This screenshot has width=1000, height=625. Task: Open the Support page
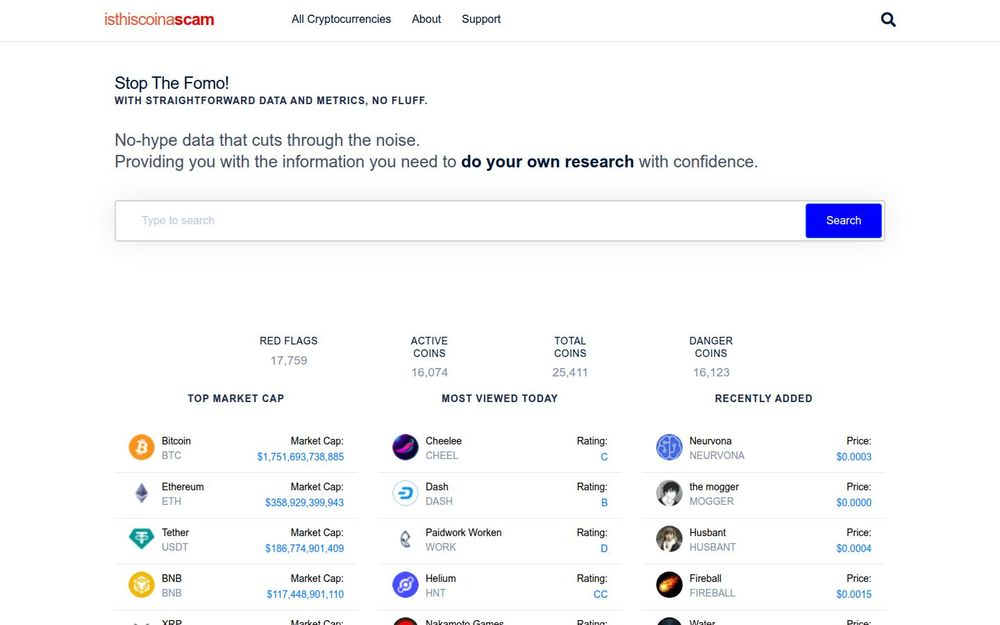(481, 19)
